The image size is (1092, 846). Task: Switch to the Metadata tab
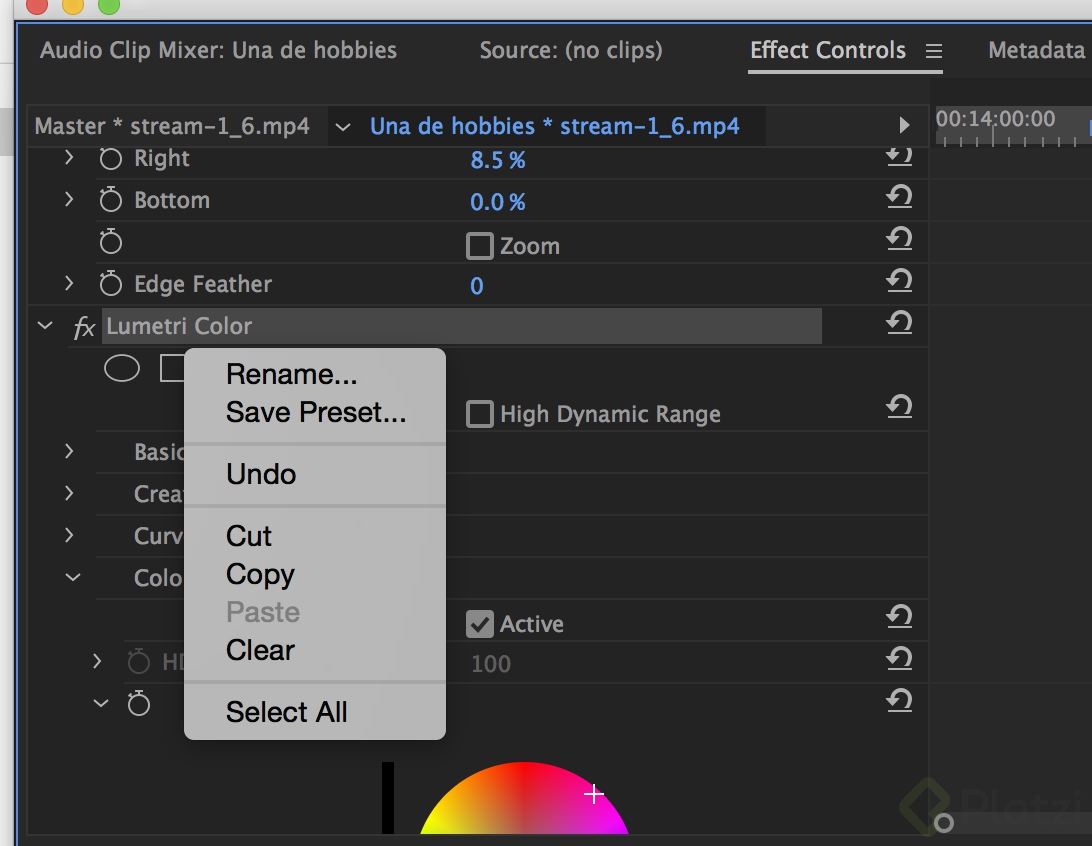point(1036,50)
